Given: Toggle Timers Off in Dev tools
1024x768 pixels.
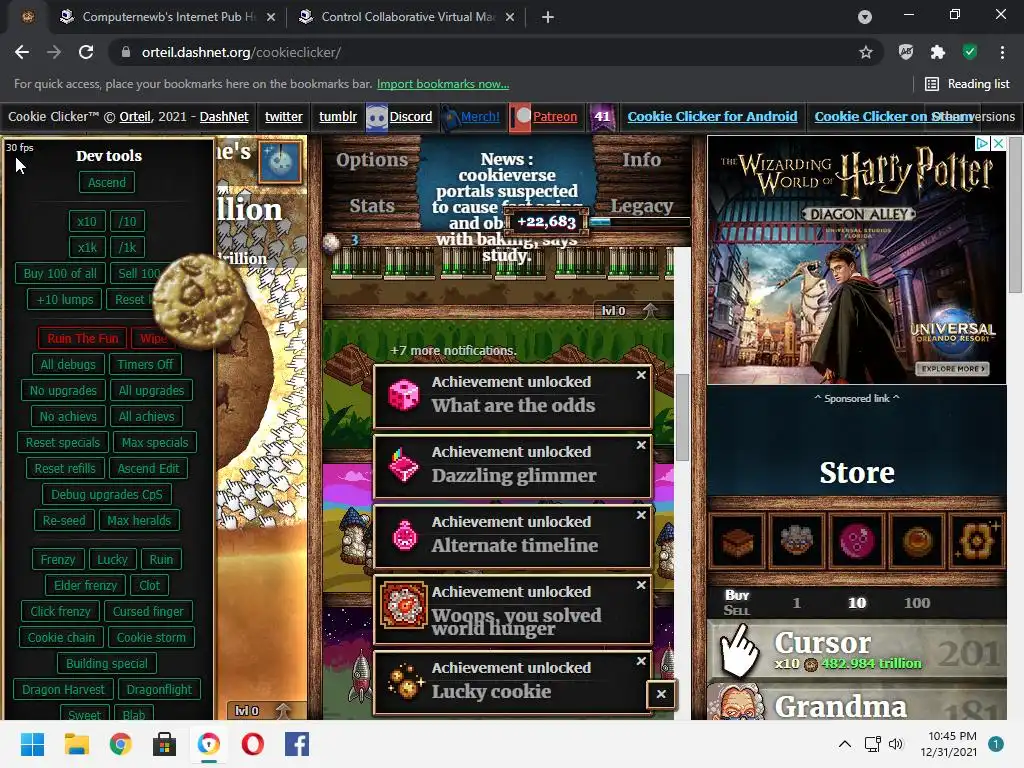Looking at the screenshot, I should tap(145, 364).
